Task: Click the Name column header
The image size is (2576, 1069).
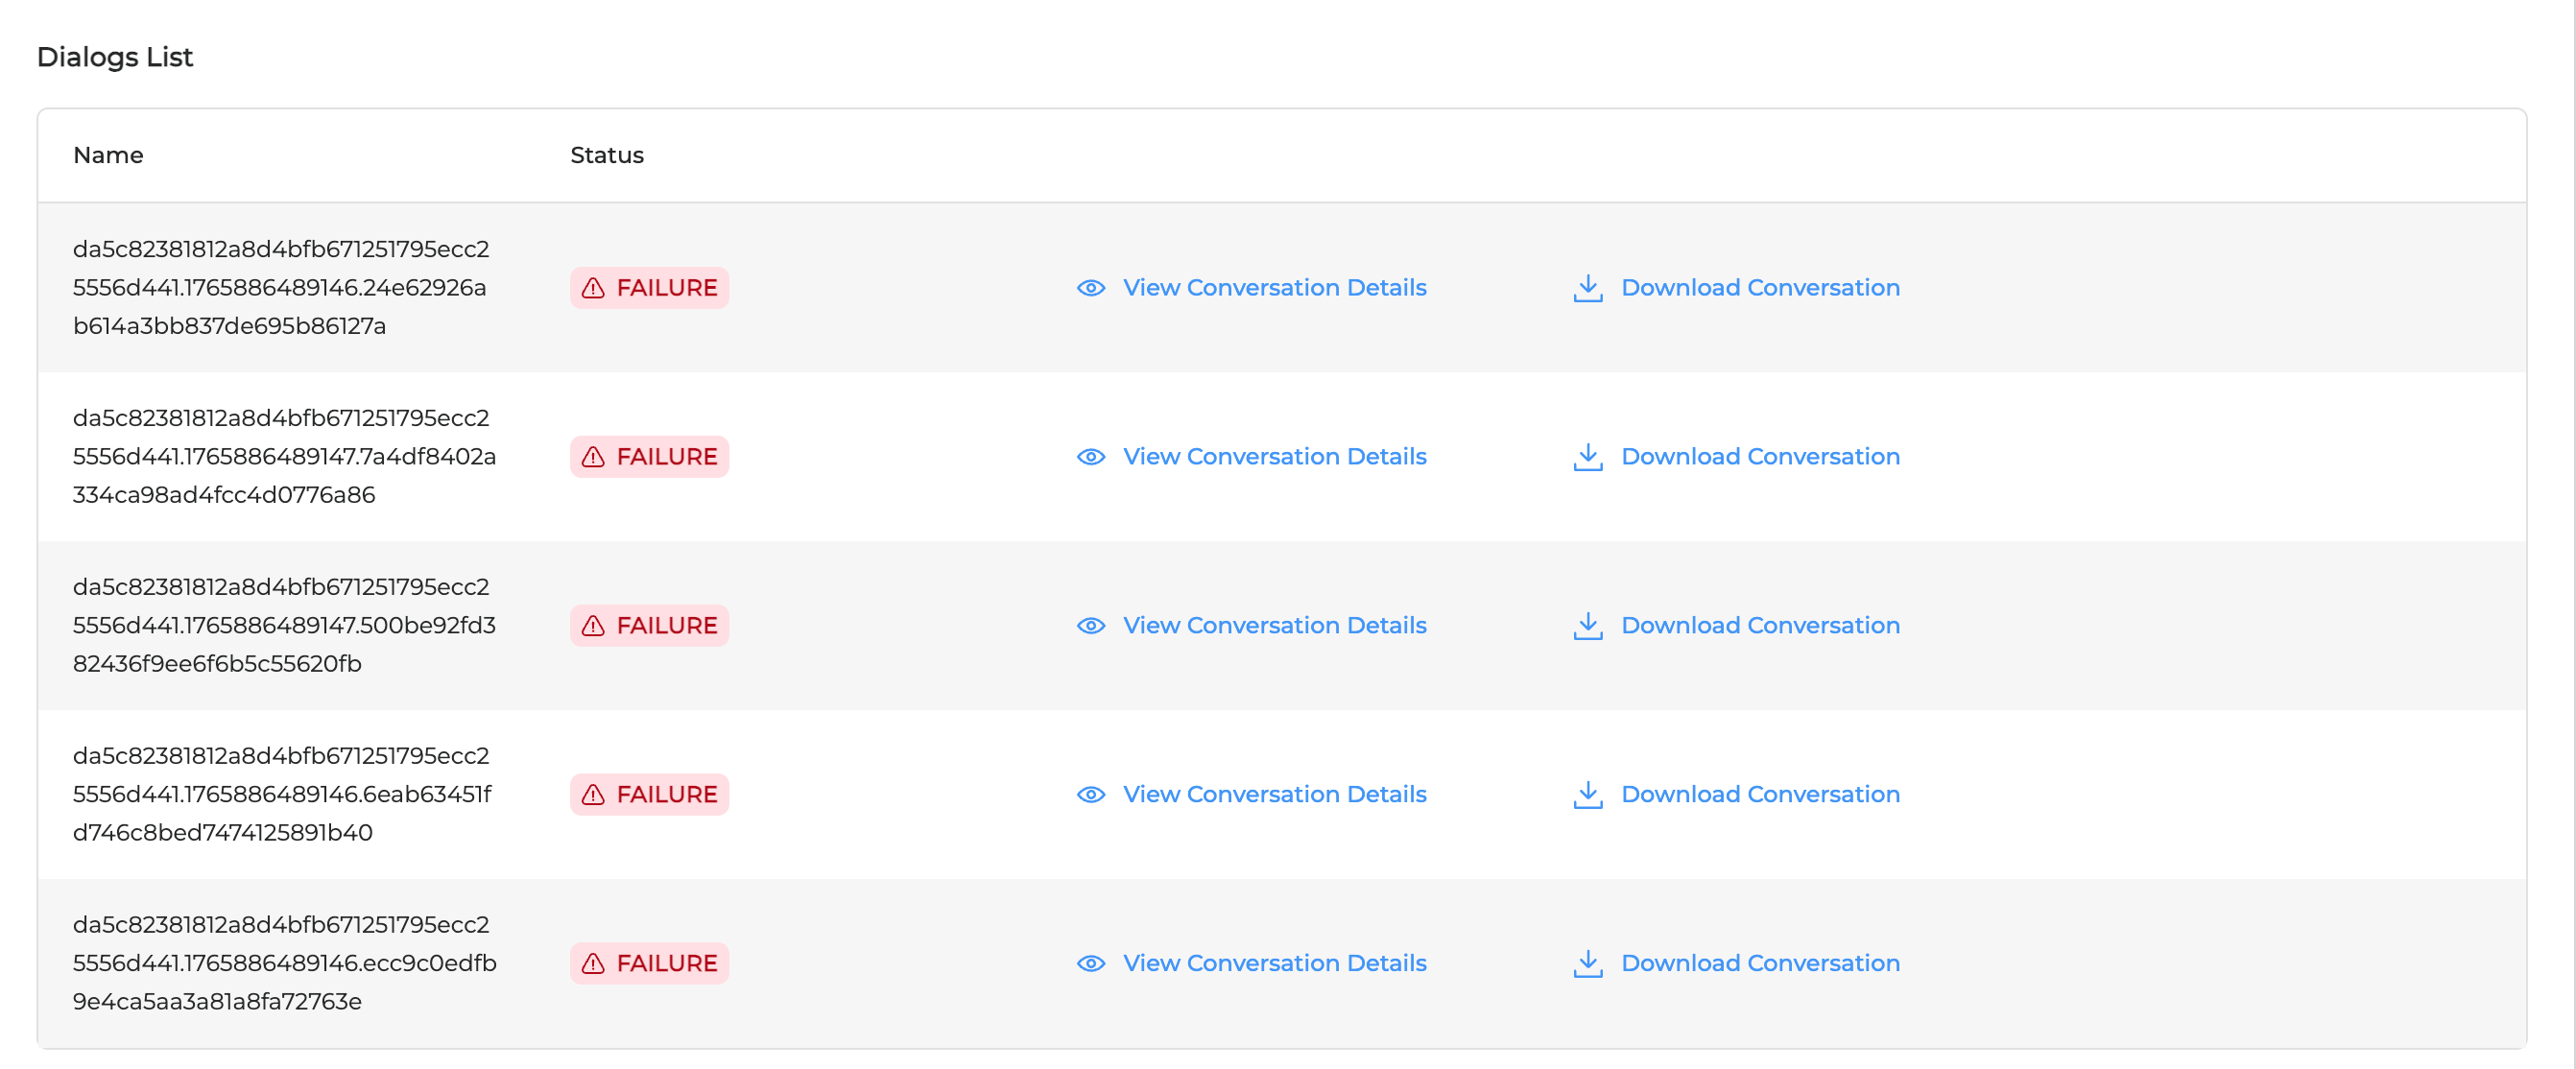Action: point(108,155)
